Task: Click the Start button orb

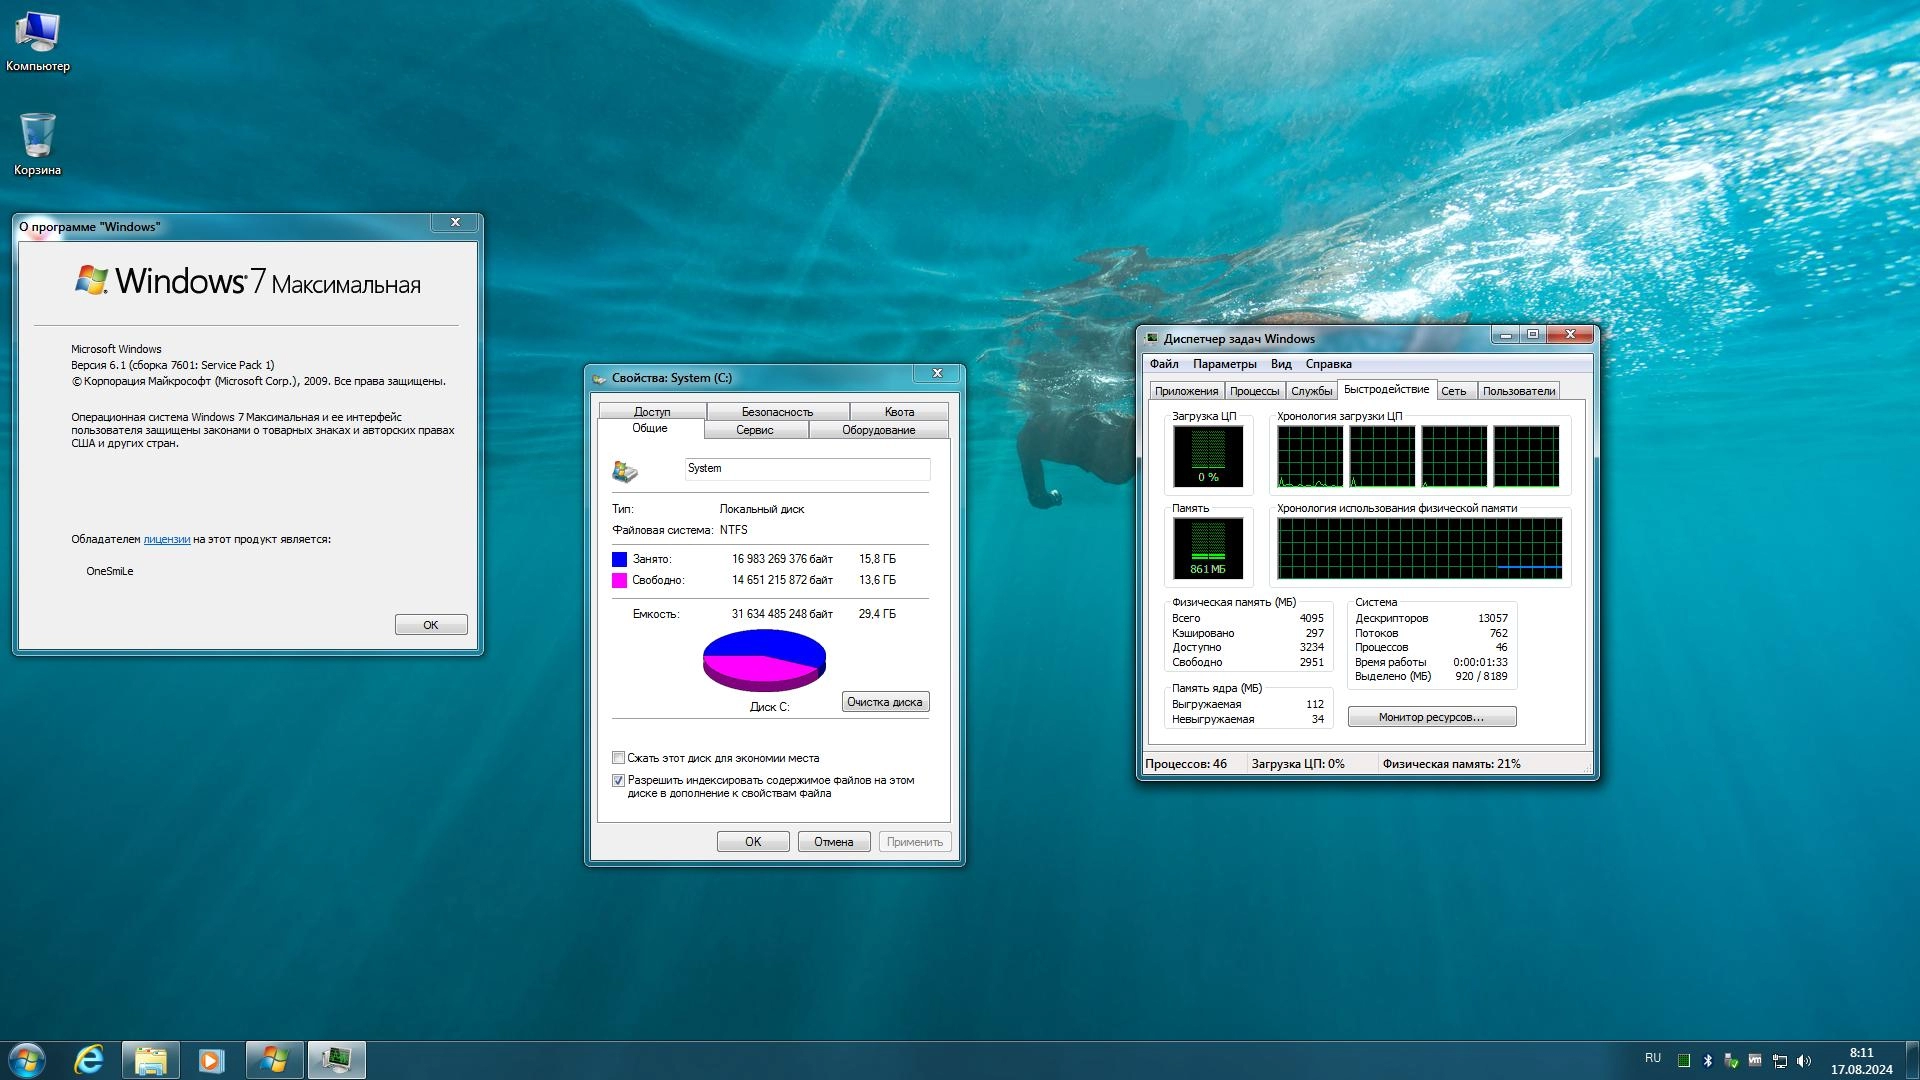Action: [27, 1060]
